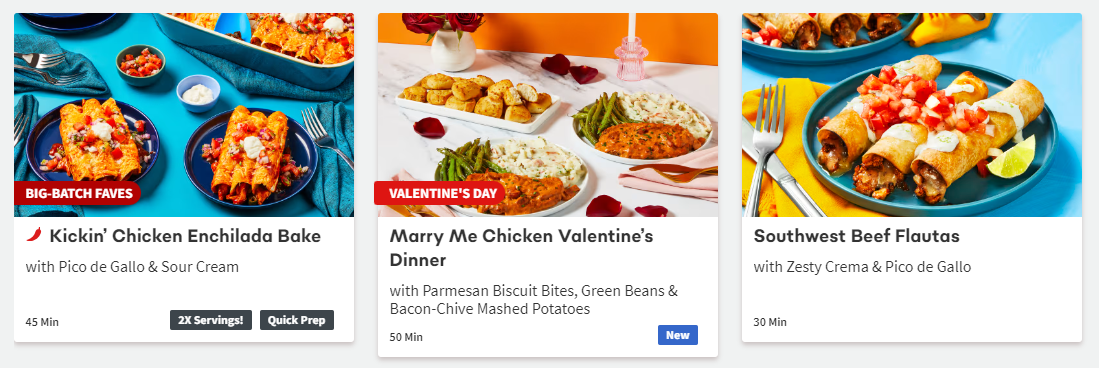The width and height of the screenshot is (1099, 368).
Task: Click the 50 Min cook time label
Action: 406,337
